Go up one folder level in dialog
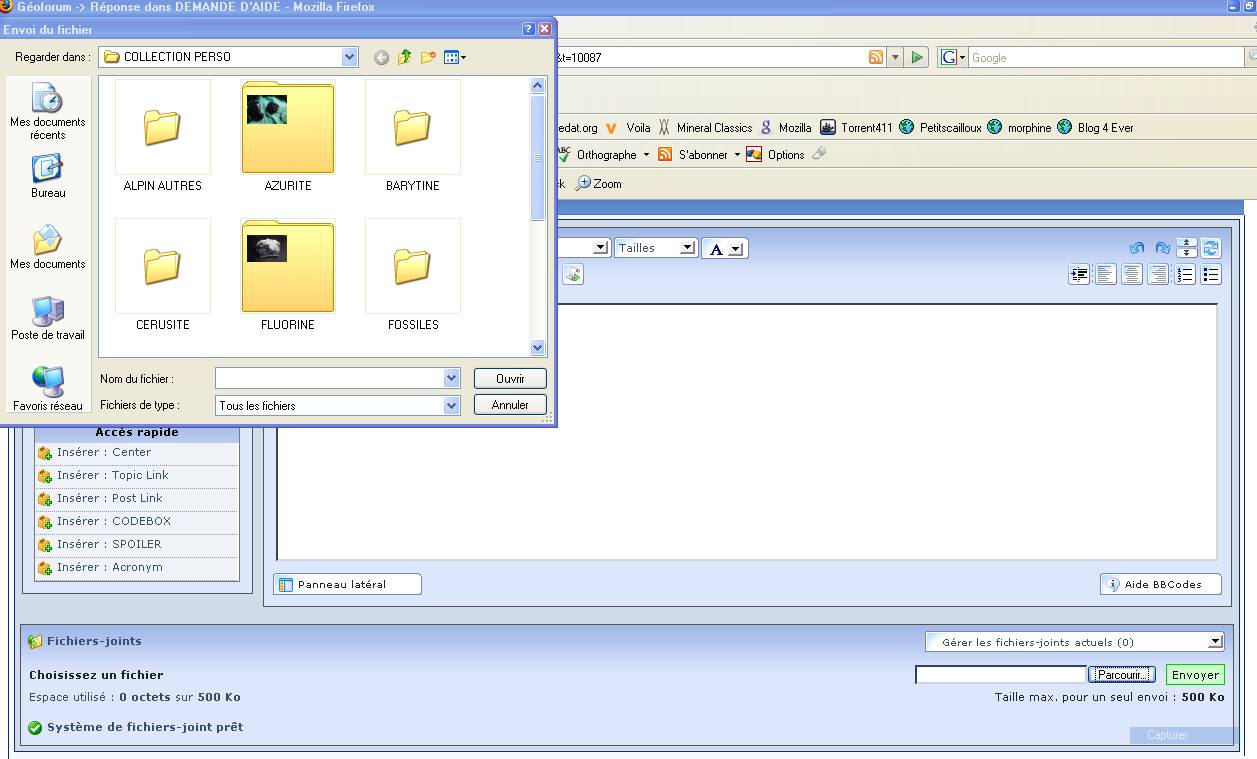This screenshot has width=1257, height=759. pos(405,58)
